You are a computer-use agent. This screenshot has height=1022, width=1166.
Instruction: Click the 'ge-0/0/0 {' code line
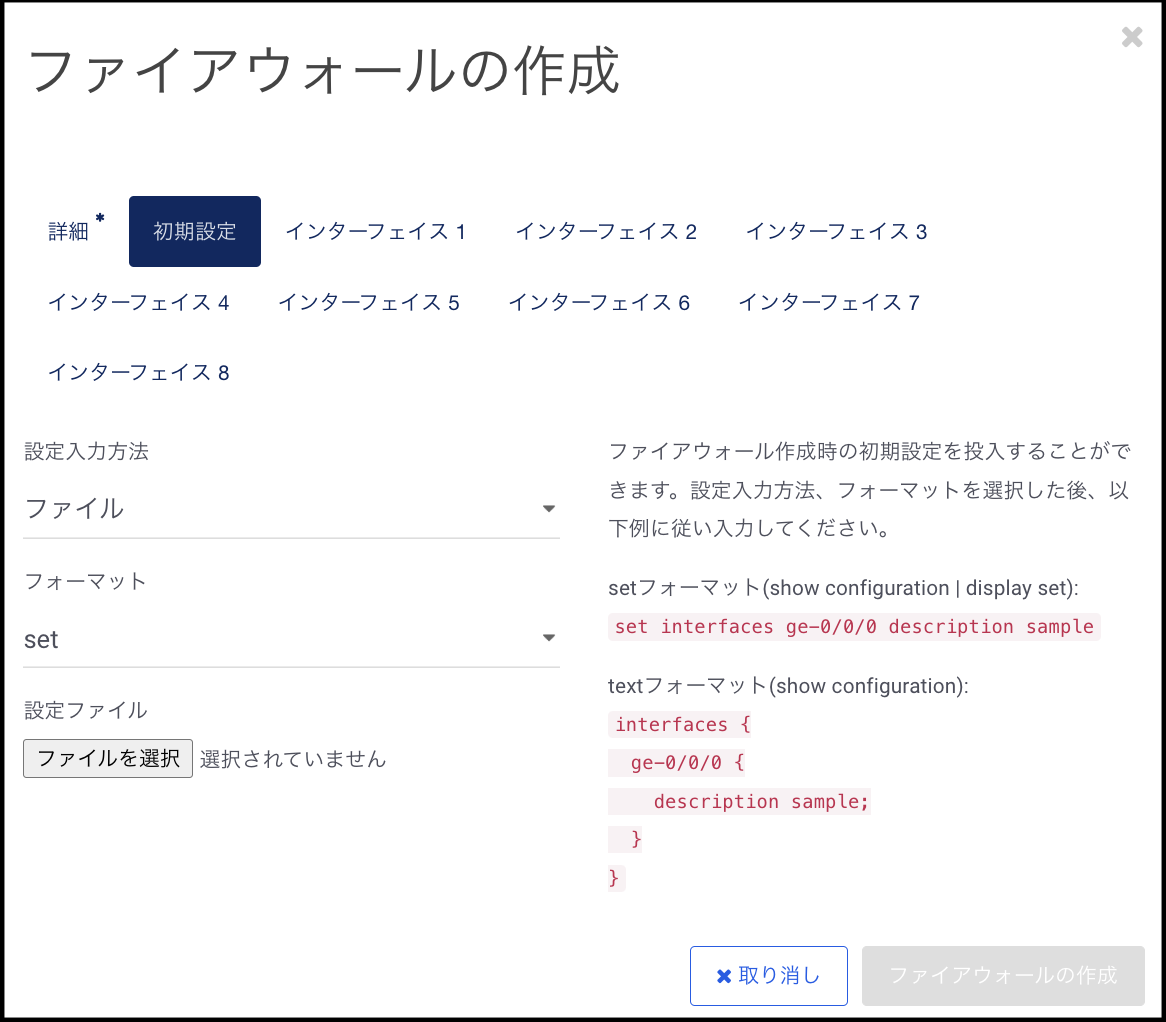[687, 762]
